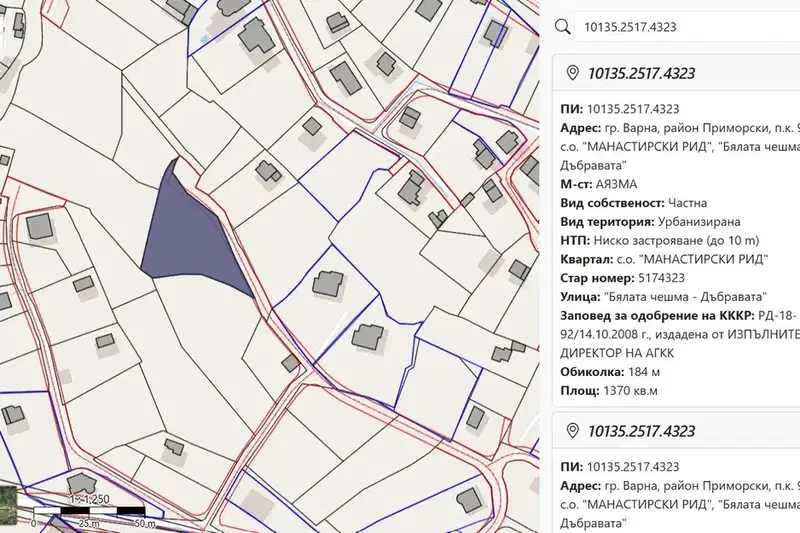This screenshot has height=533, width=800.
Task: Focus the search field containing 10135.2517.4323
Action: [687, 27]
